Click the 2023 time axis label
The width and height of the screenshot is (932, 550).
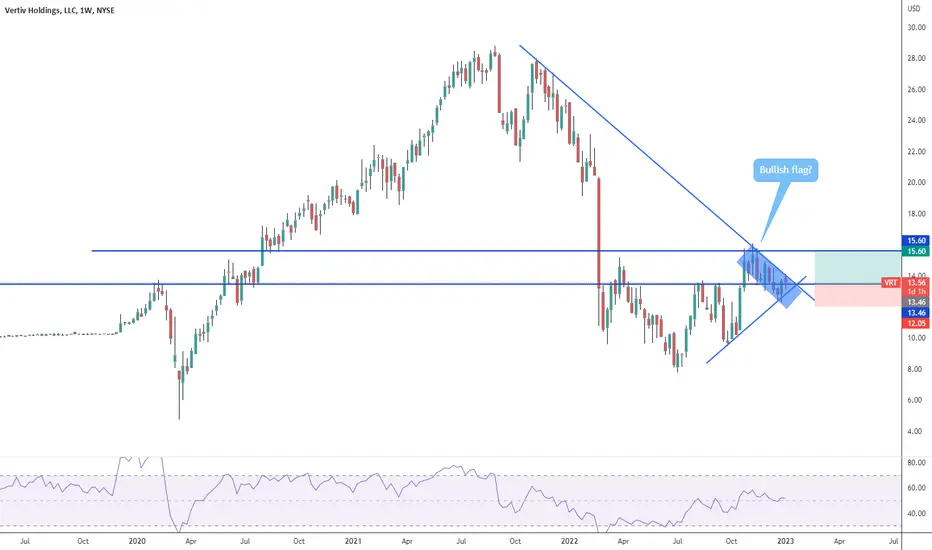[785, 541]
